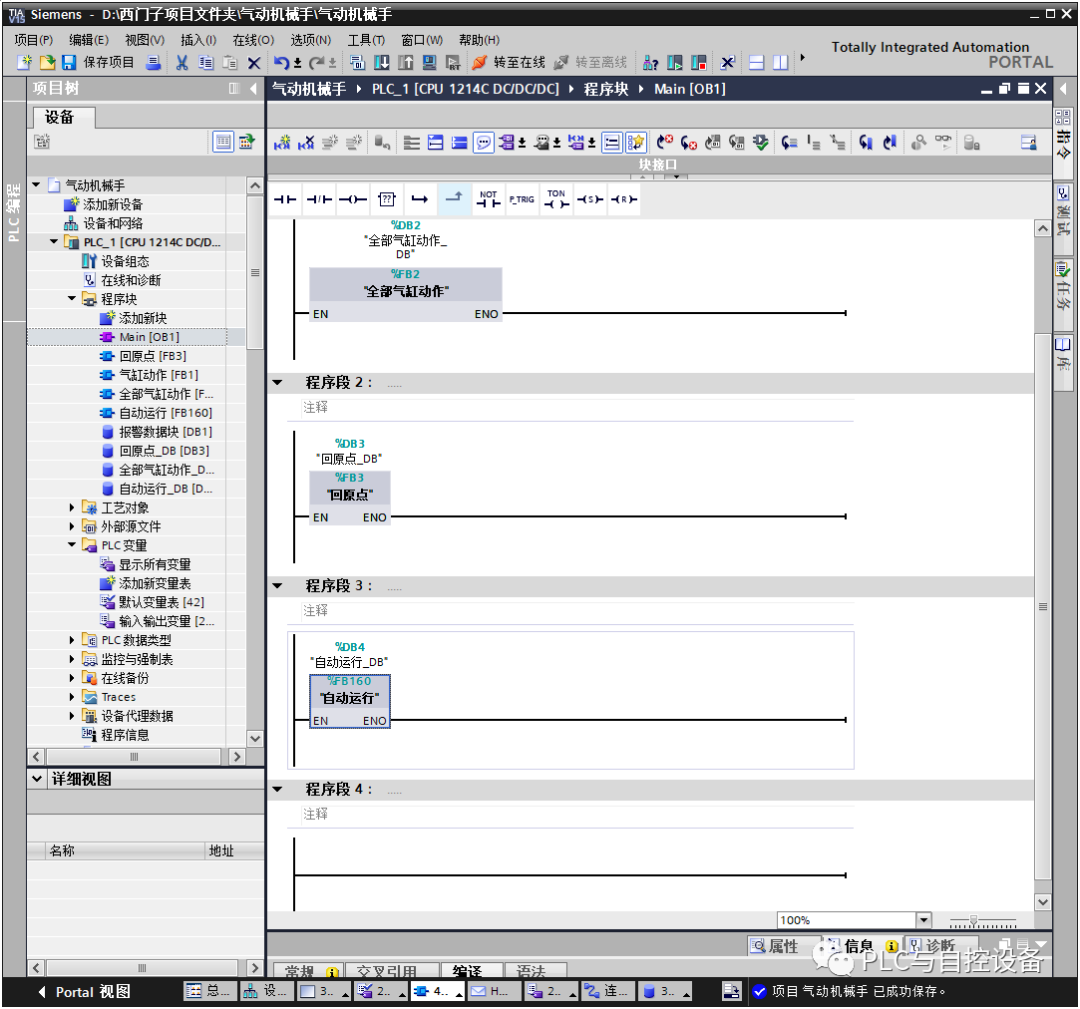Viewport: 1080px width, 1009px height.
Task: Insert the NOT contact instruction
Action: click(488, 200)
